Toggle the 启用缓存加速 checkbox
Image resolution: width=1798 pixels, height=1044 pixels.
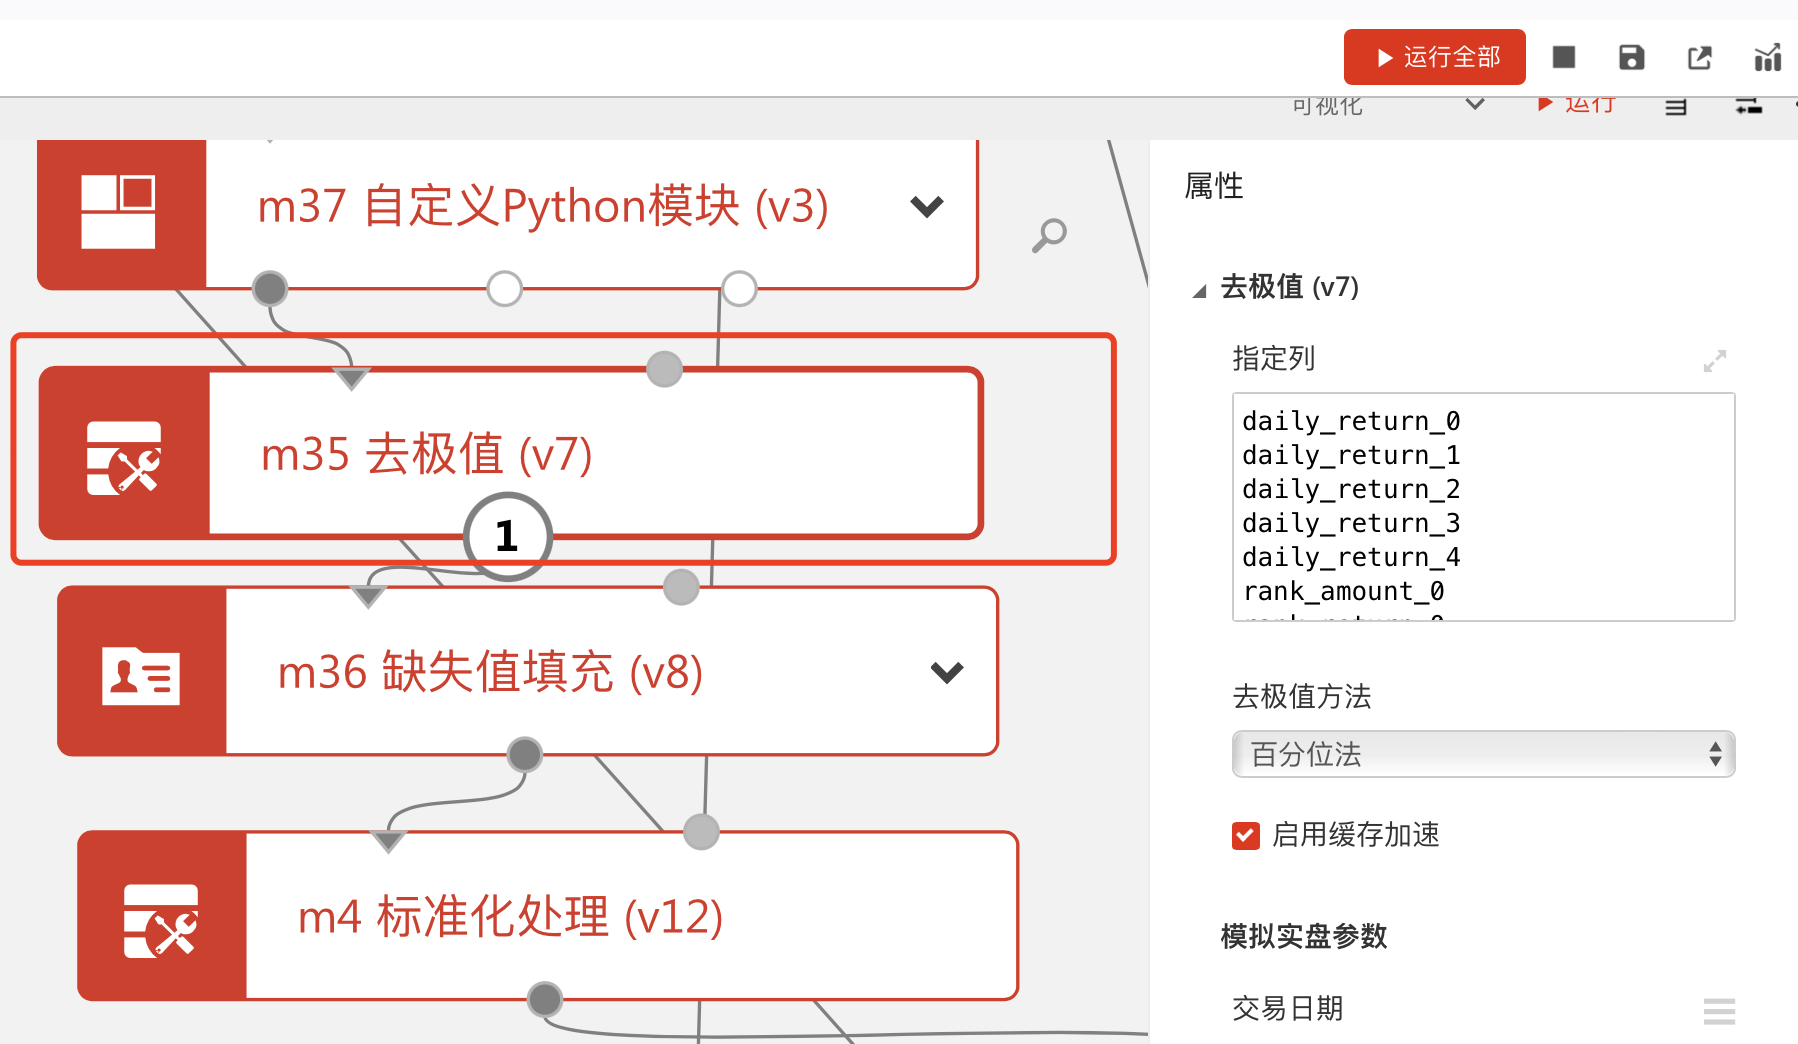pyautogui.click(x=1246, y=835)
